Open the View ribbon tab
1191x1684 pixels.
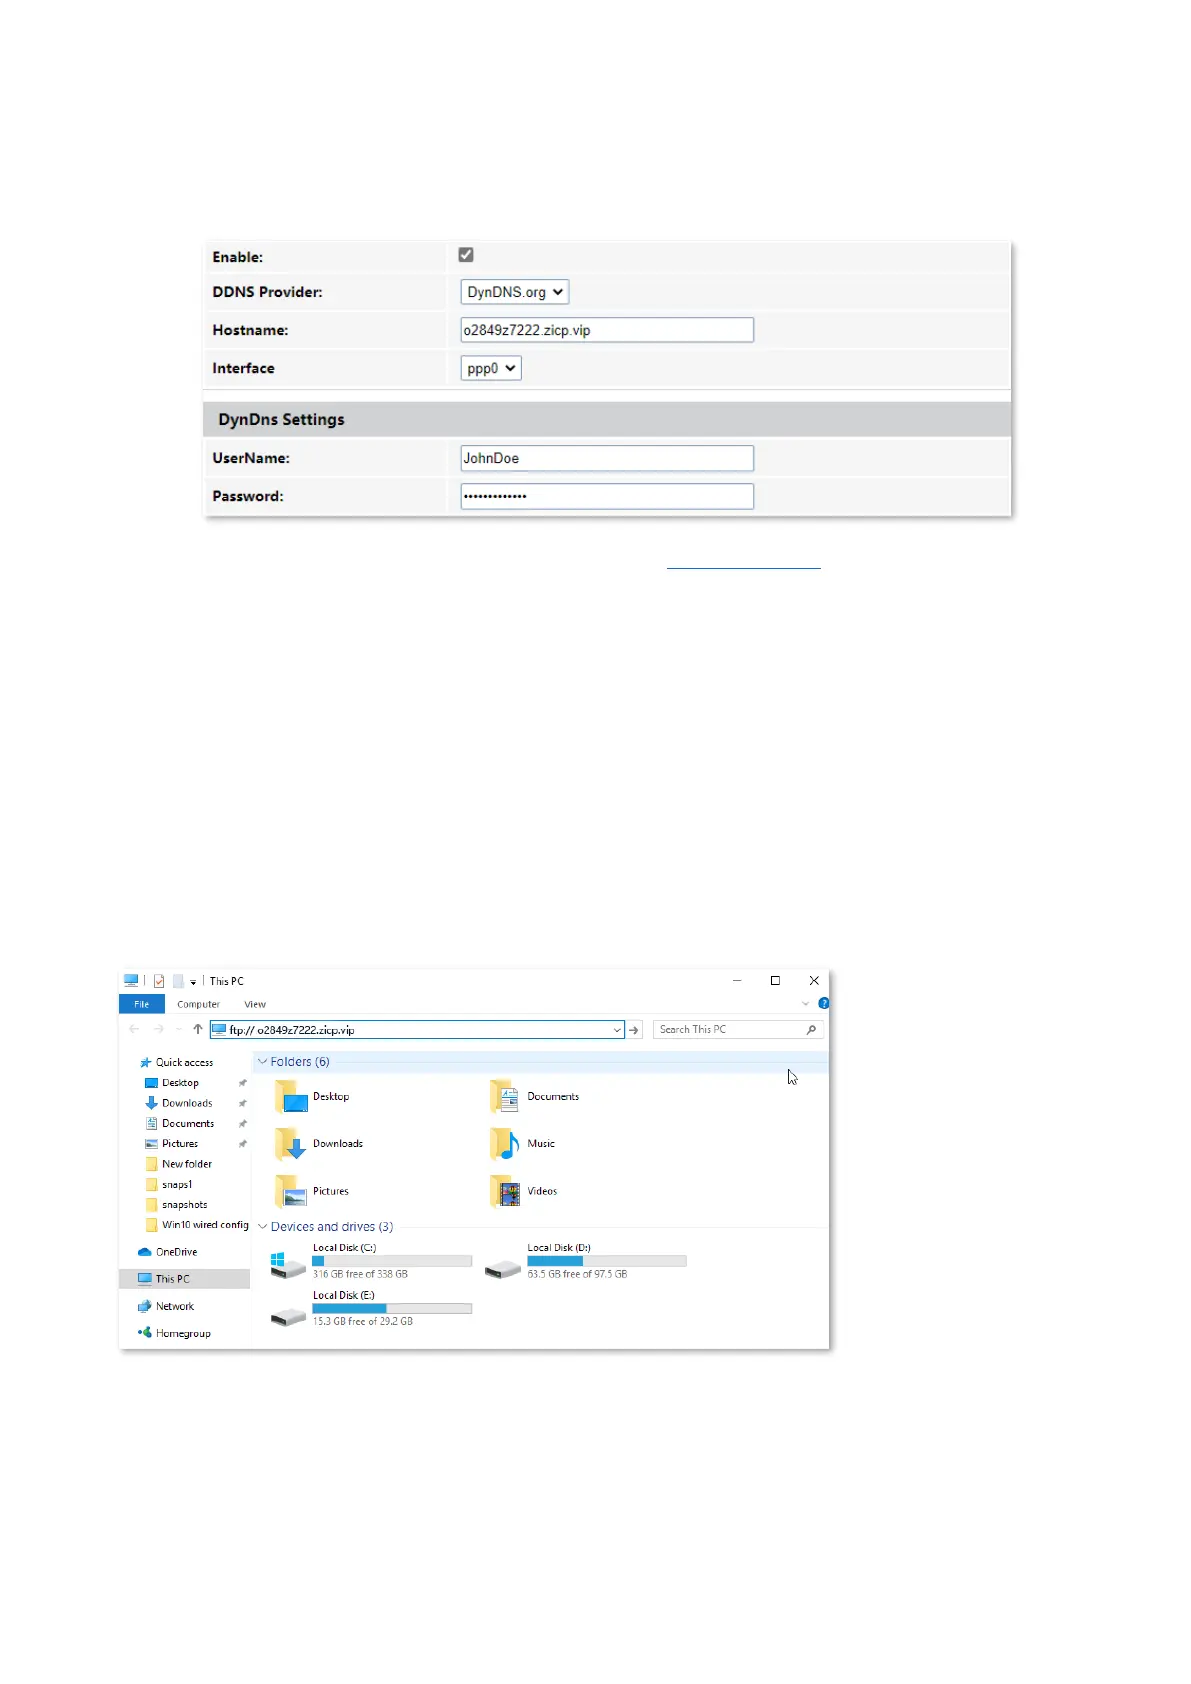click(255, 1004)
